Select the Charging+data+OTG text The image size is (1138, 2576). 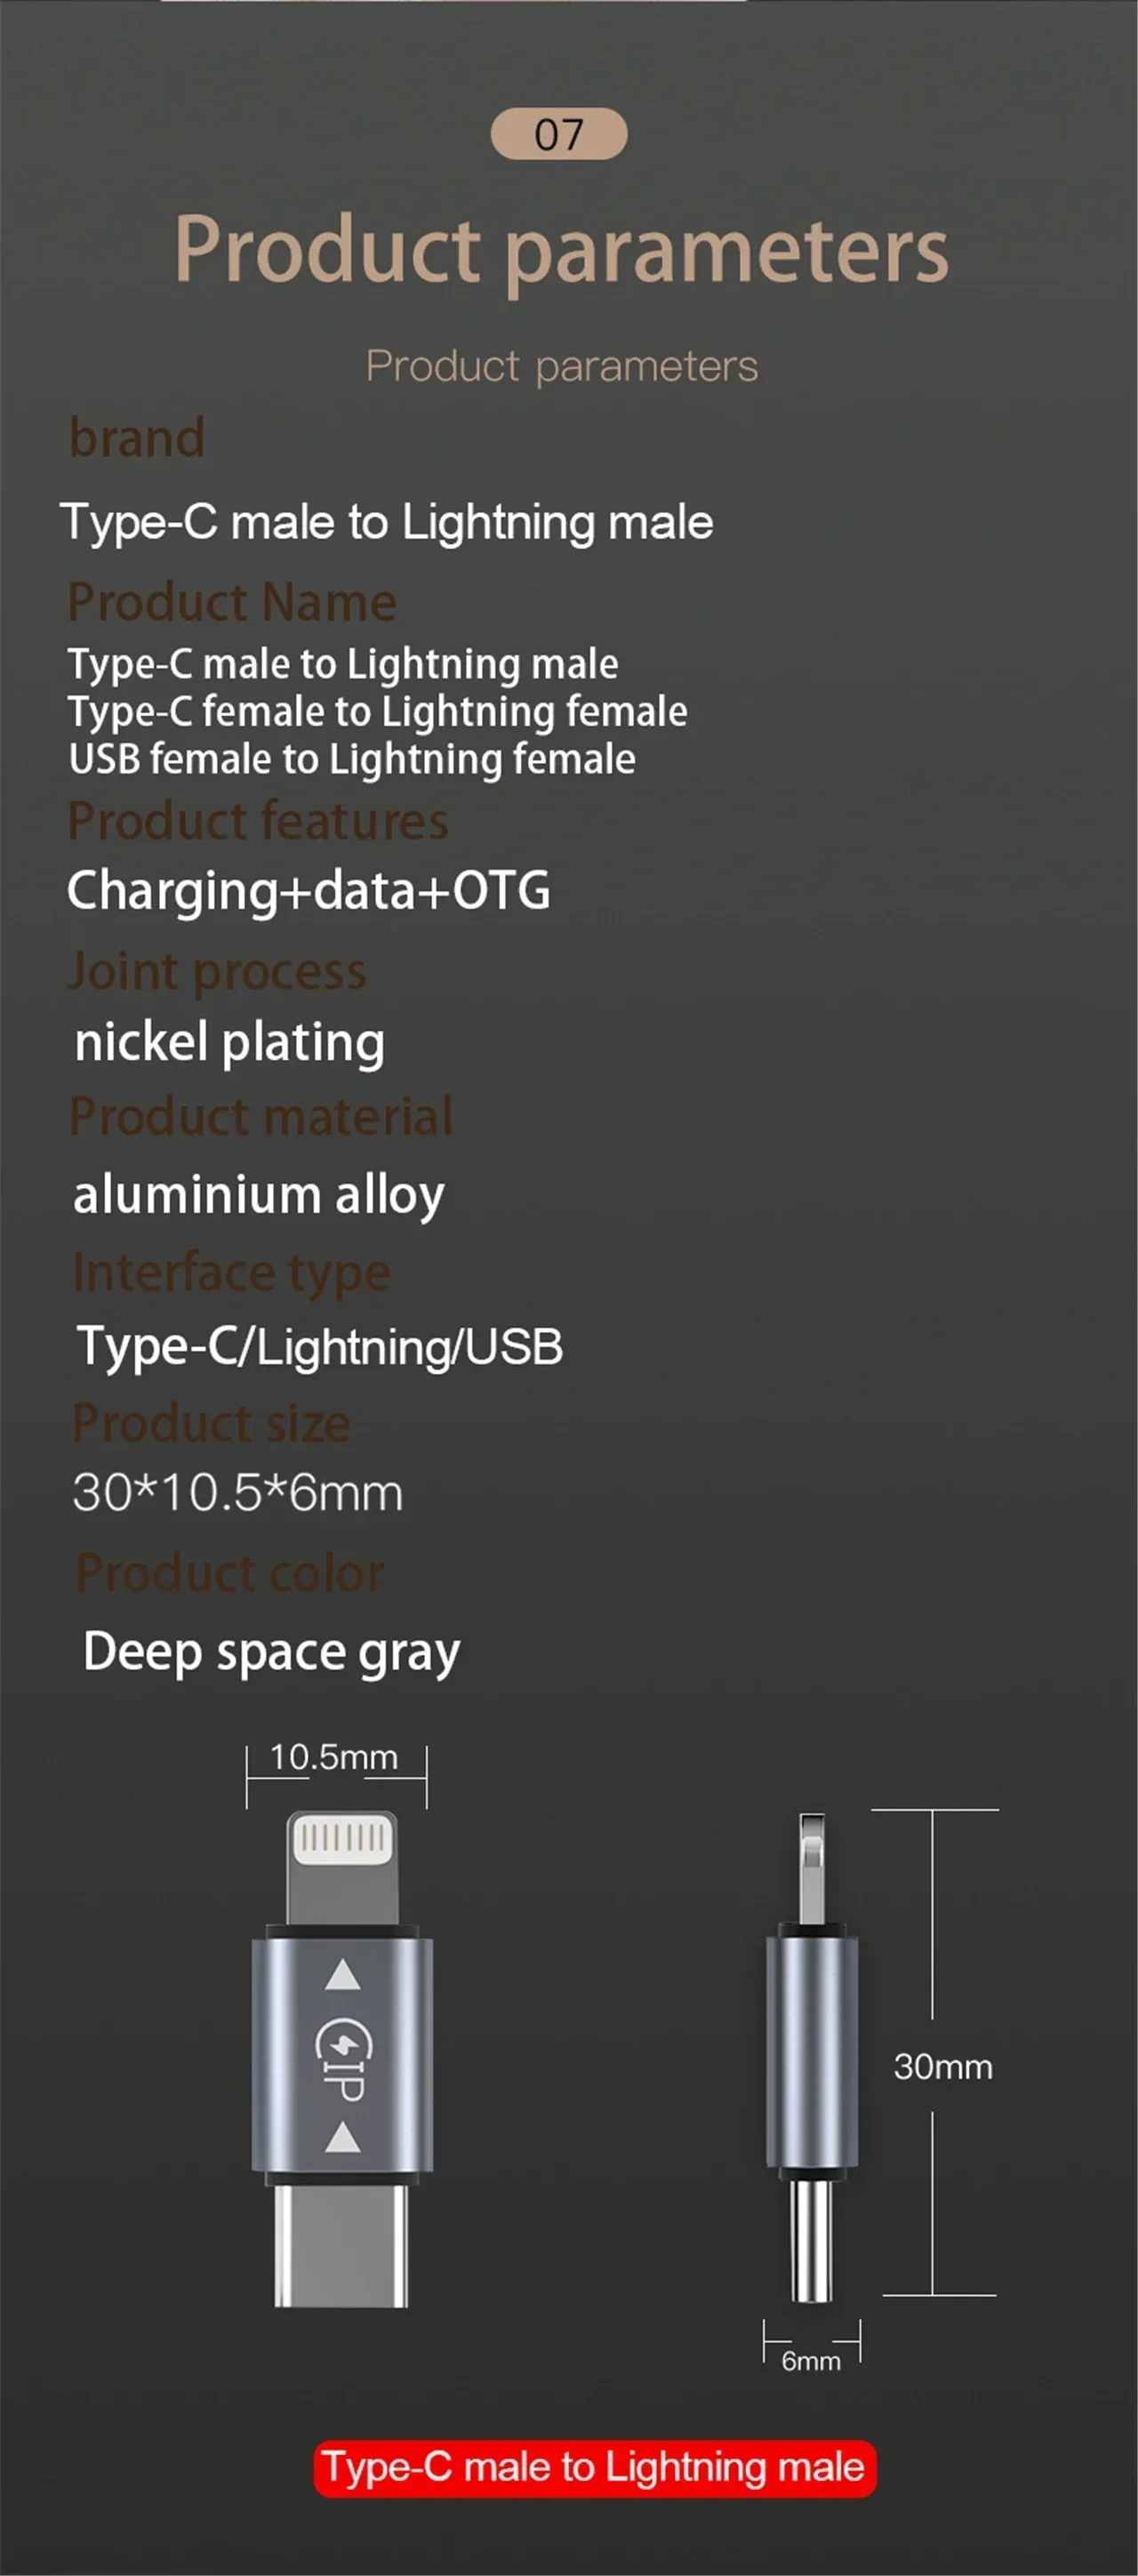pyautogui.click(x=308, y=890)
